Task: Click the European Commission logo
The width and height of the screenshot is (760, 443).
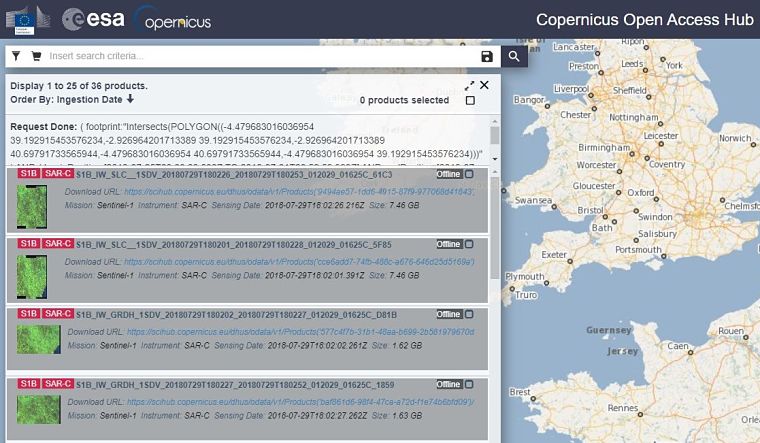Action: (28, 20)
